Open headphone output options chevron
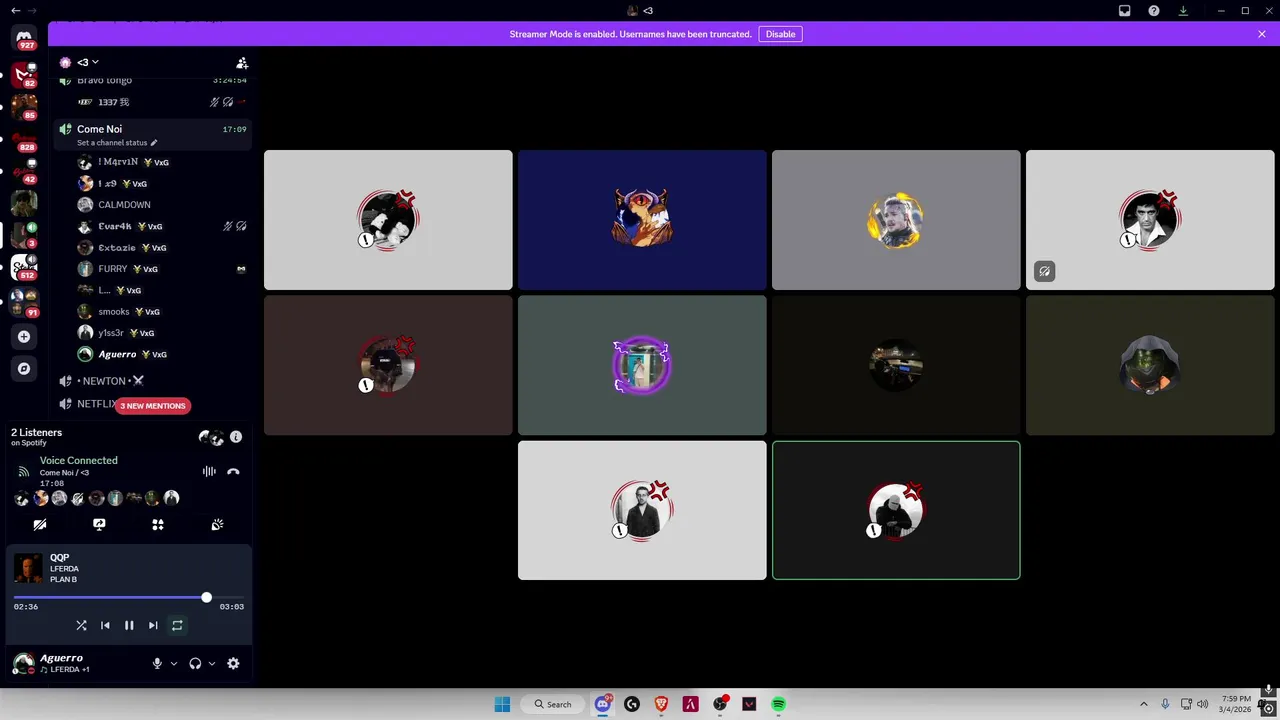The image size is (1280, 720). [x=212, y=663]
